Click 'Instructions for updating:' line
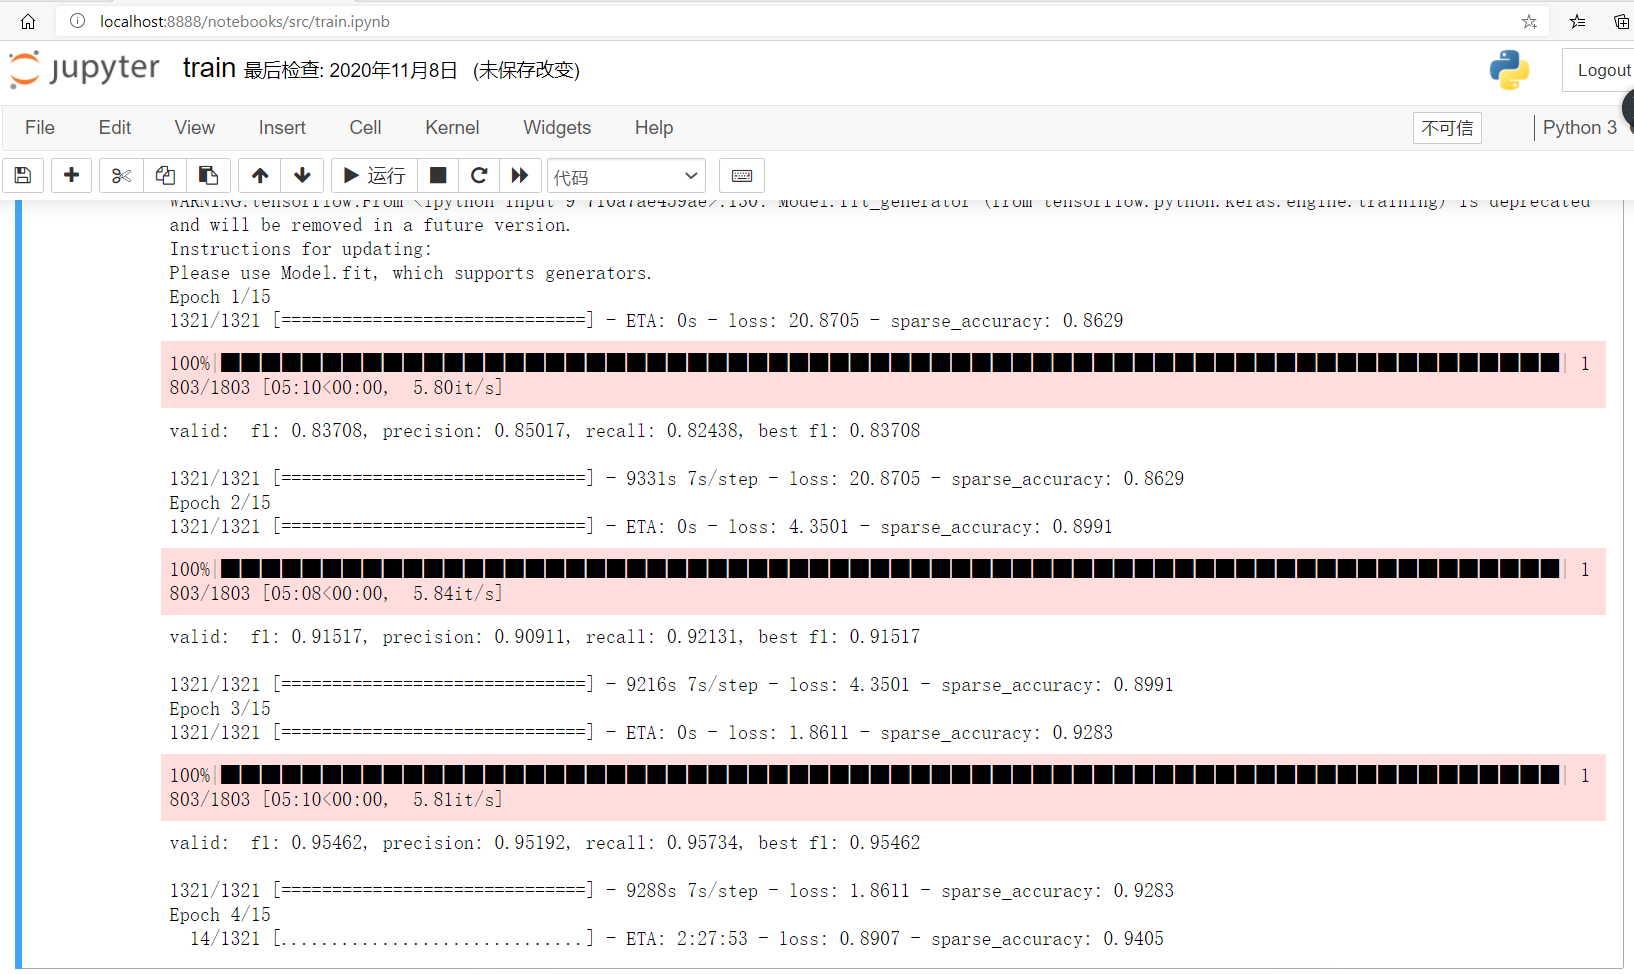Viewport: 1634px width, 974px height. (301, 249)
